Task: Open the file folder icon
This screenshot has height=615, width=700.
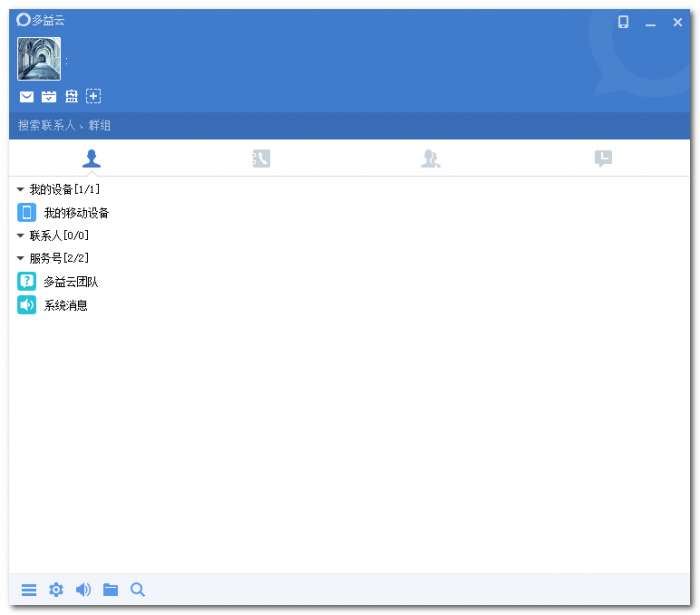Action: tap(111, 590)
